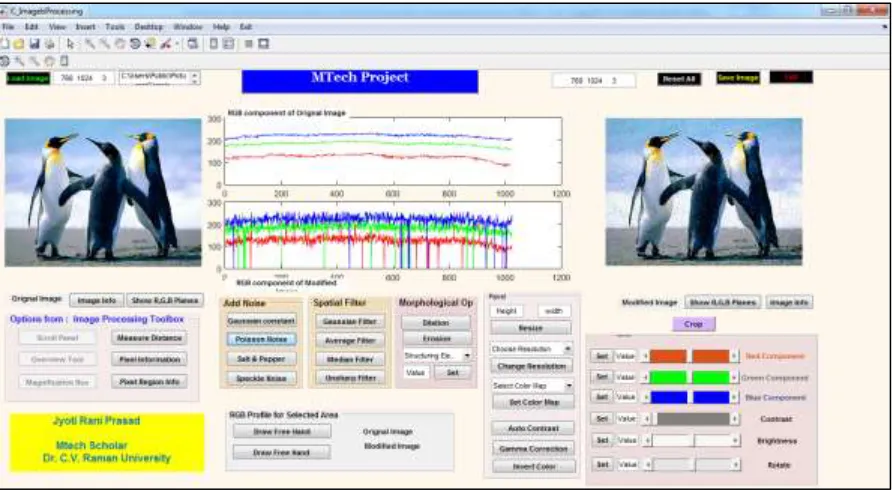Click the New Figure toolbar icon
Screen dimensions: 892x490
[5, 44]
